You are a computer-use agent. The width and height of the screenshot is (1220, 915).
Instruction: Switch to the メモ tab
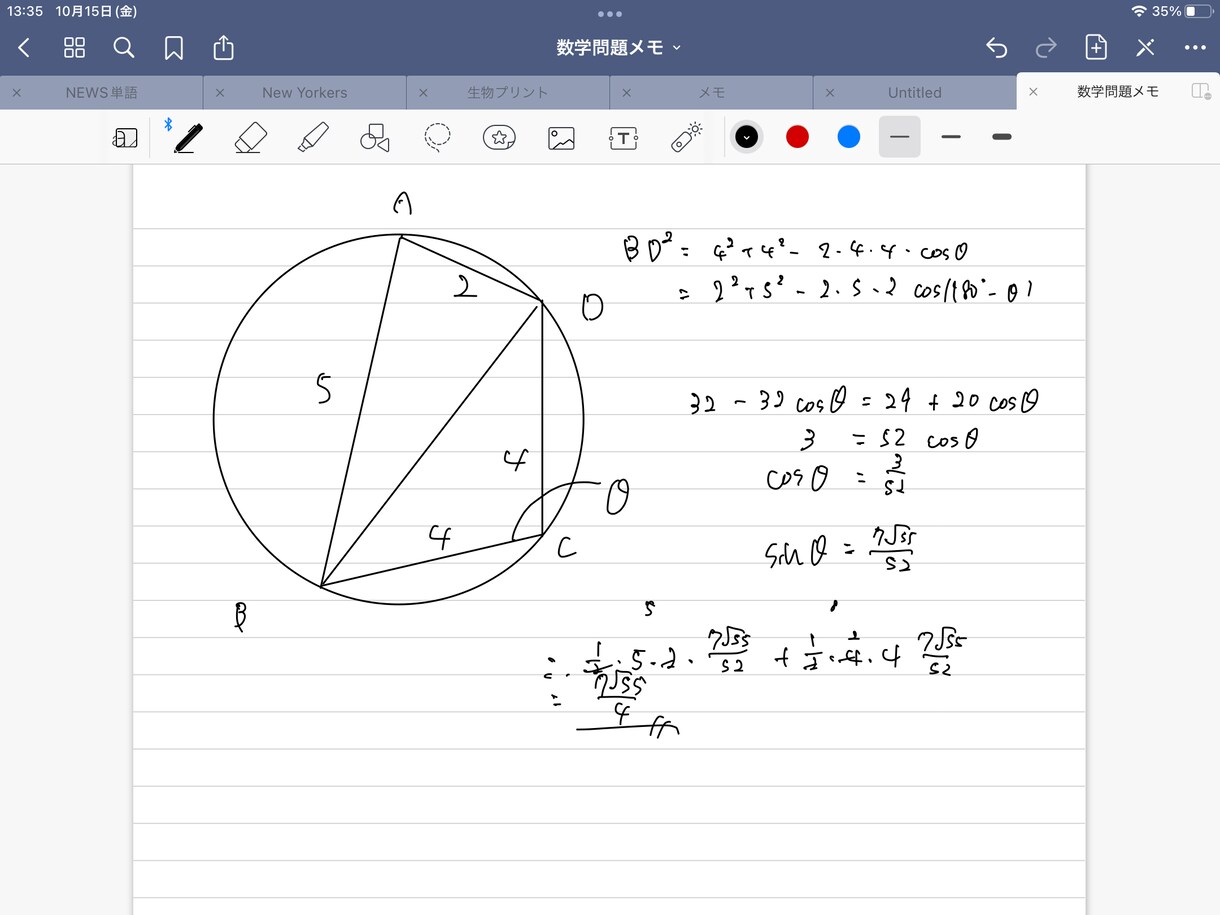click(711, 92)
